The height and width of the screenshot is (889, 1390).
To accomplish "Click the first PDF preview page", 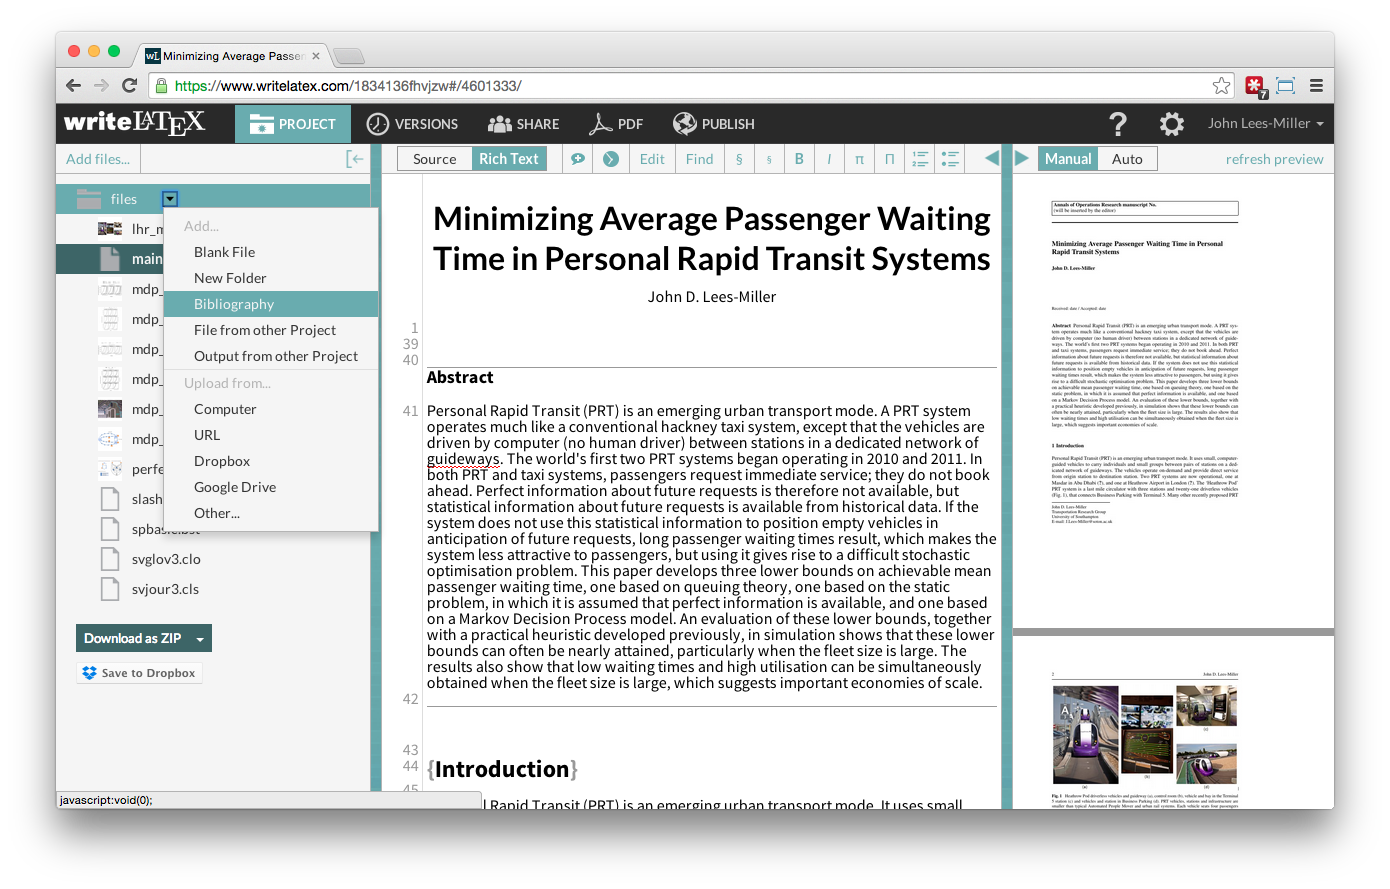I will point(1145,400).
